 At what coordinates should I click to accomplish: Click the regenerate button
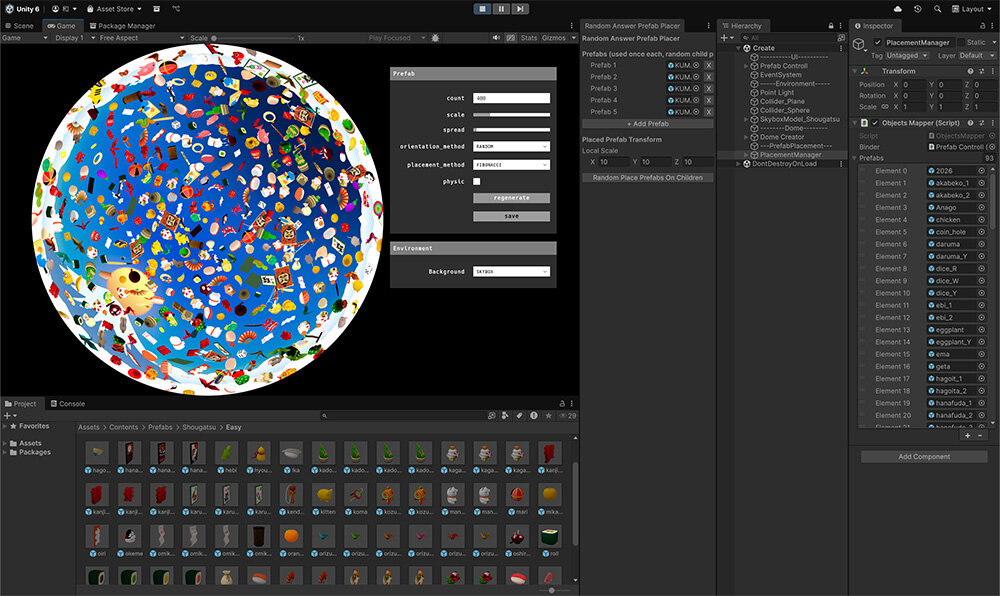click(511, 198)
